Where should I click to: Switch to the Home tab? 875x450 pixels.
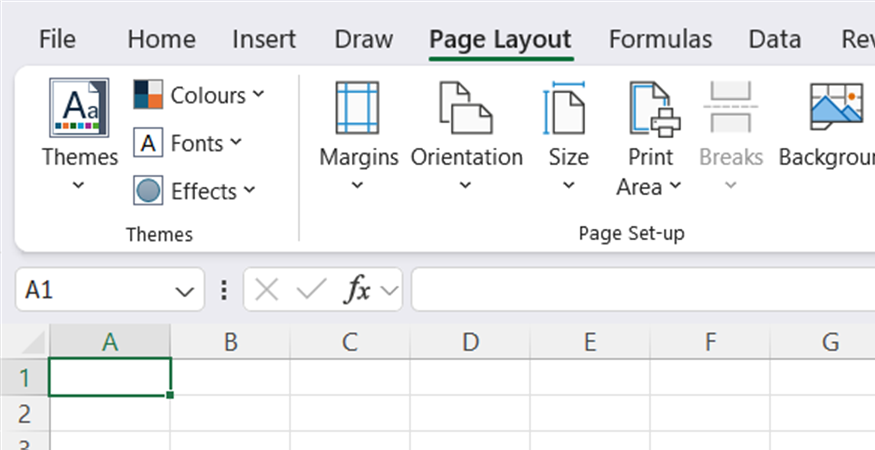(161, 40)
